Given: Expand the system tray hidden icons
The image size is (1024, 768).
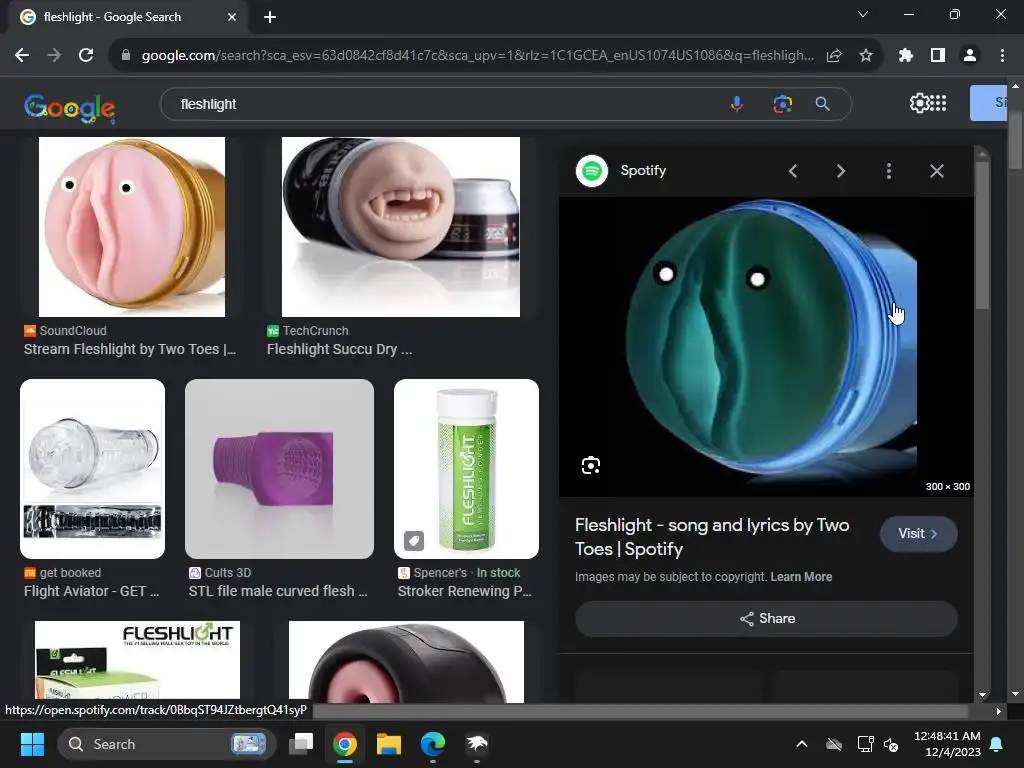Looking at the screenshot, I should tap(802, 744).
